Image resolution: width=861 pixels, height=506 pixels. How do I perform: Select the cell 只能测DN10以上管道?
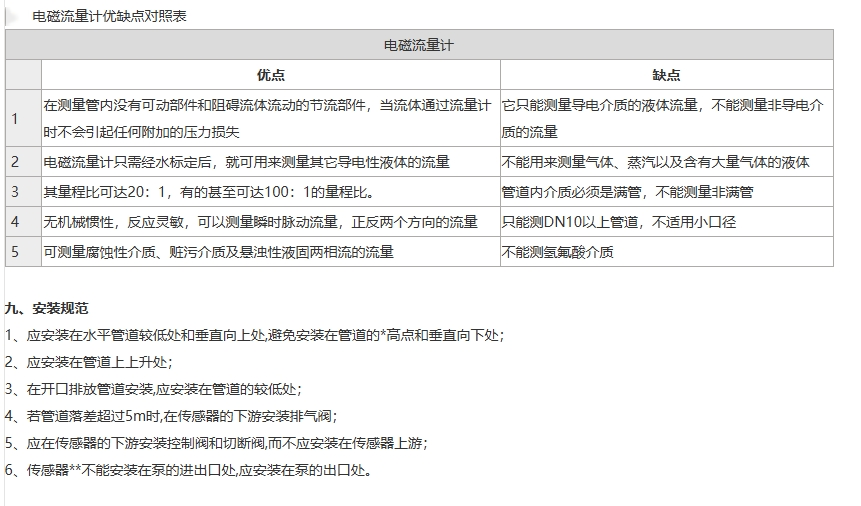tap(666, 221)
